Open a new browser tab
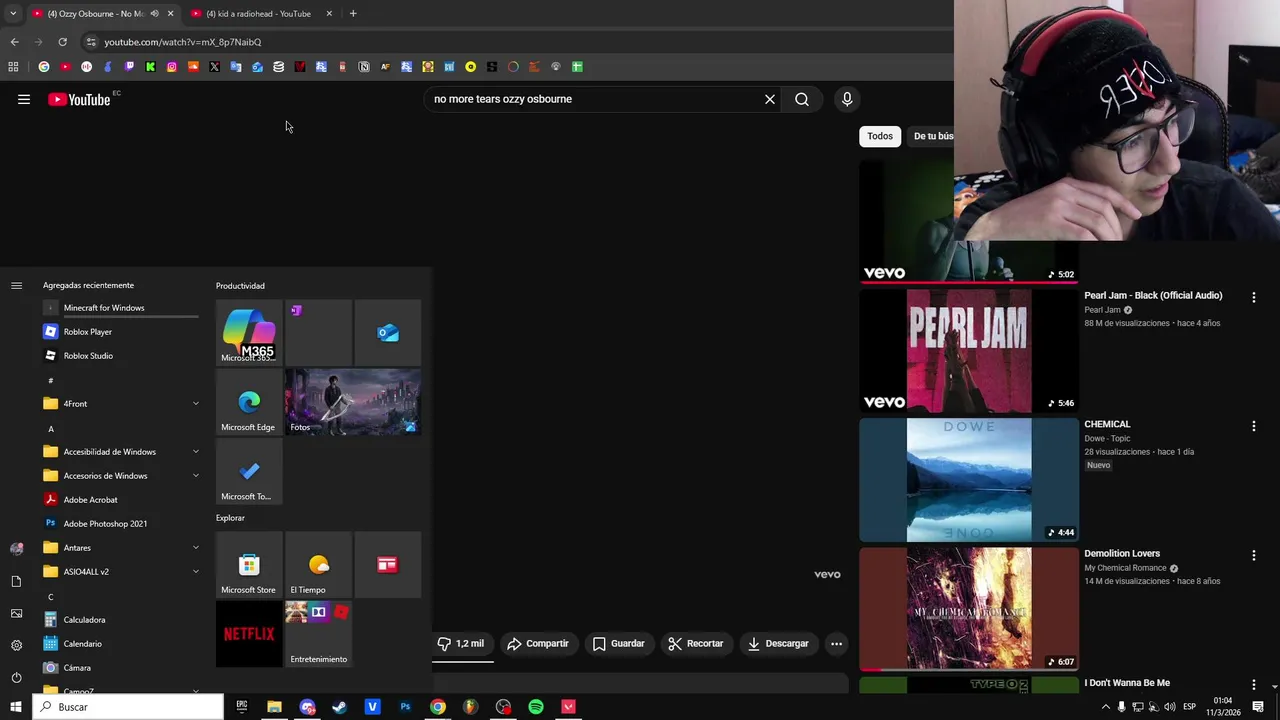 coord(353,14)
